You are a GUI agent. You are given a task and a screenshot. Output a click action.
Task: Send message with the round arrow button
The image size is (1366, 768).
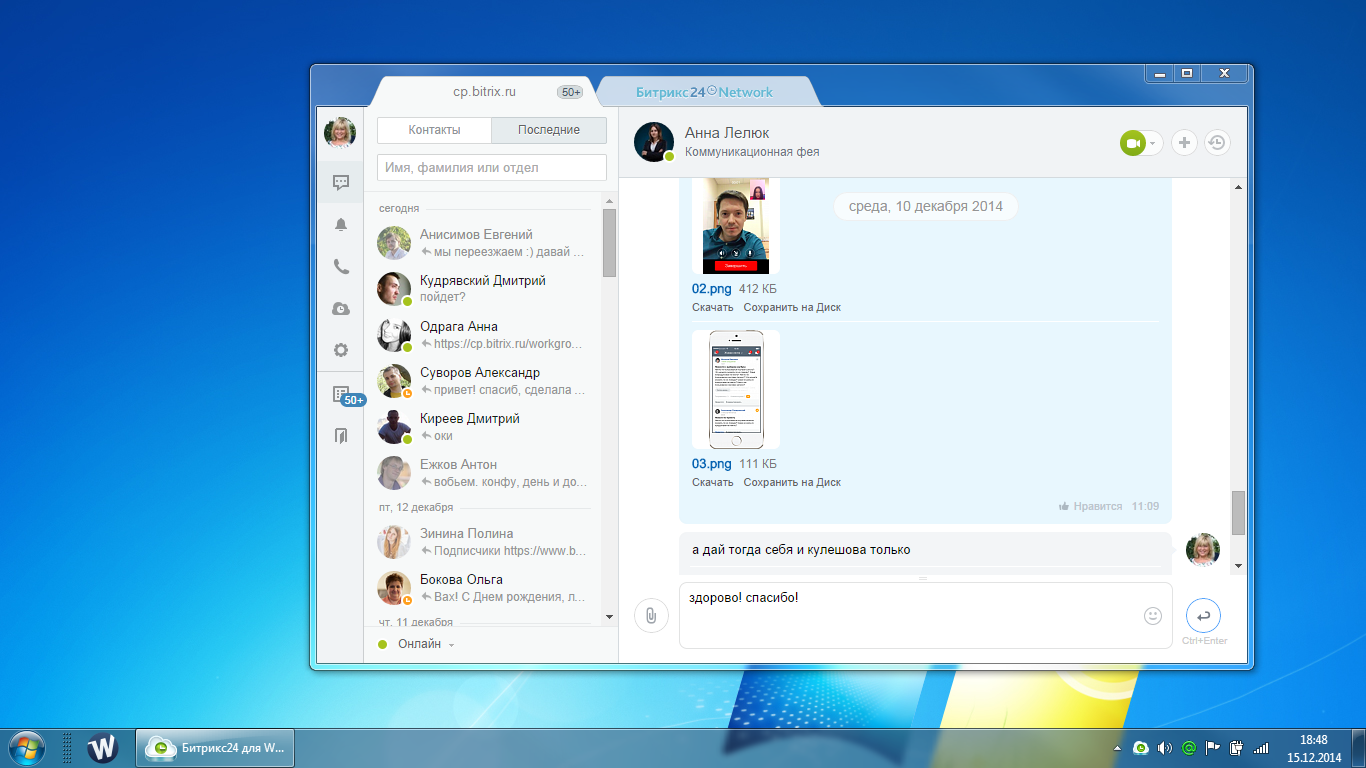click(1203, 616)
